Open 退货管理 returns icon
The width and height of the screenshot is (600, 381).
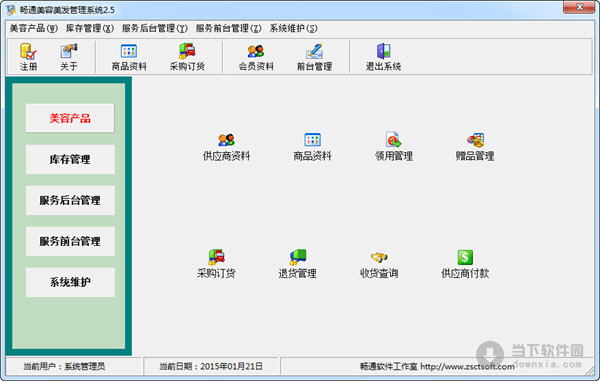point(297,264)
